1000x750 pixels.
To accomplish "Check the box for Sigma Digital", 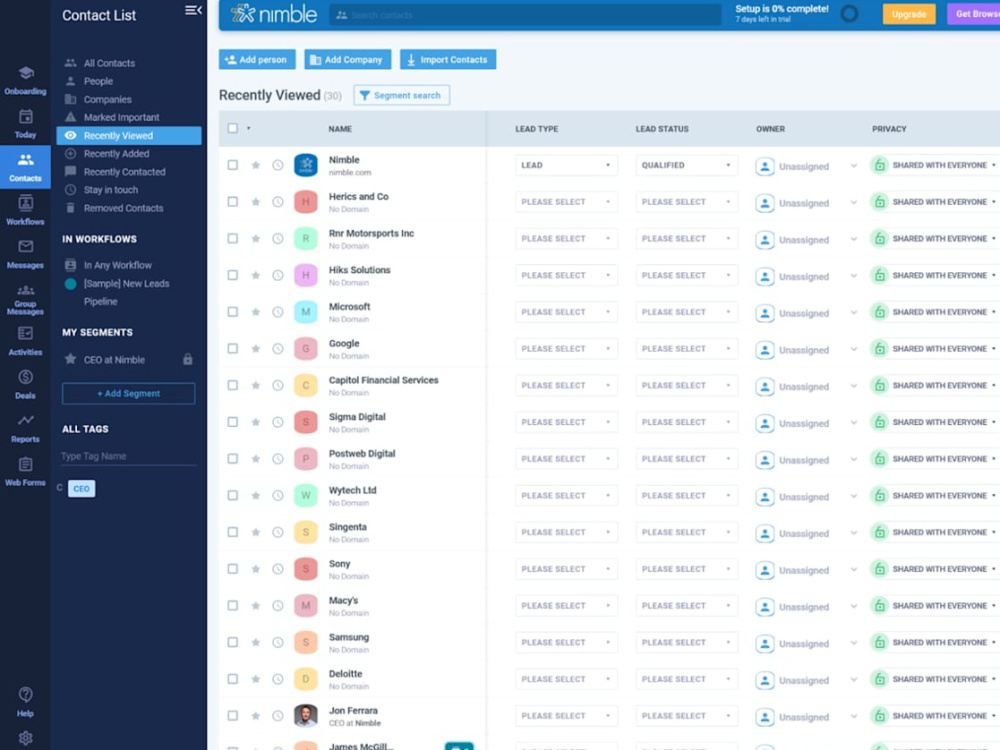I will (x=233, y=422).
